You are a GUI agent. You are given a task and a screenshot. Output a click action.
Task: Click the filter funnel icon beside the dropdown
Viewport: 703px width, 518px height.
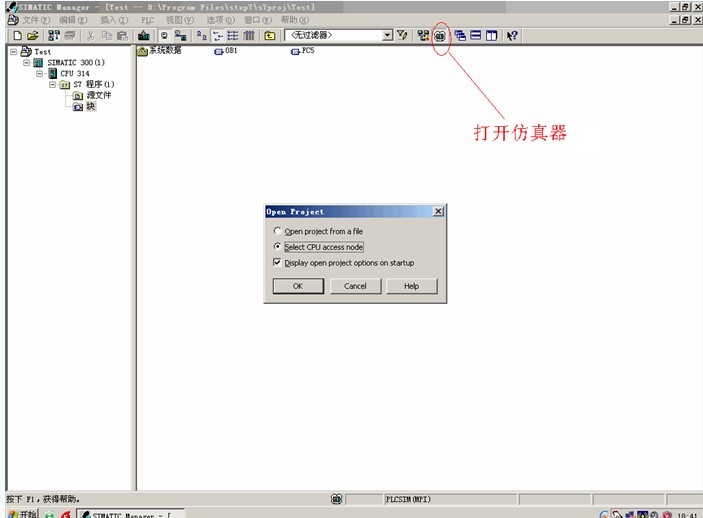click(x=402, y=35)
